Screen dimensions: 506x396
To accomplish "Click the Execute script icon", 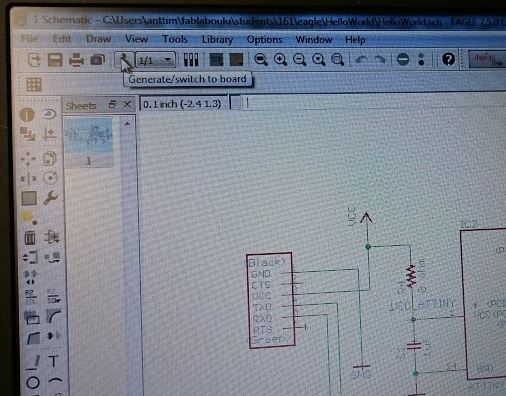I will click(216, 60).
